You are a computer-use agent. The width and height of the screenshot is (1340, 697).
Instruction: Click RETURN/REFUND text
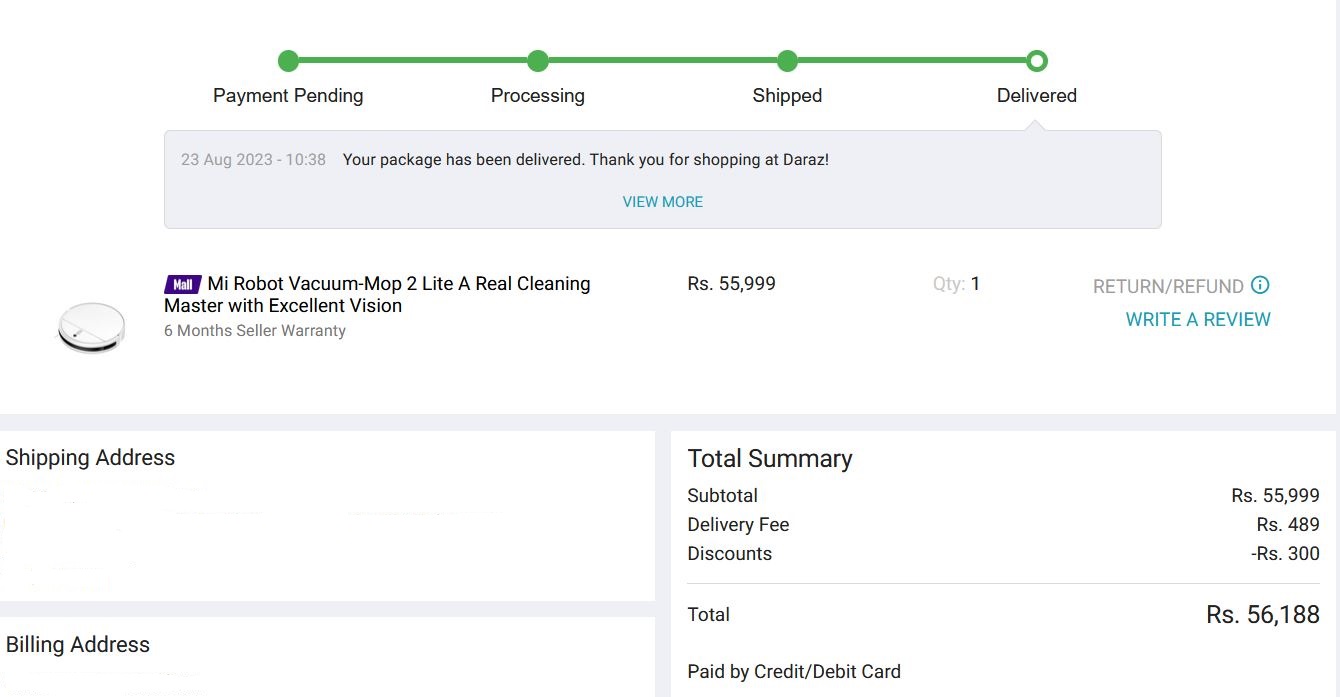pos(1168,287)
